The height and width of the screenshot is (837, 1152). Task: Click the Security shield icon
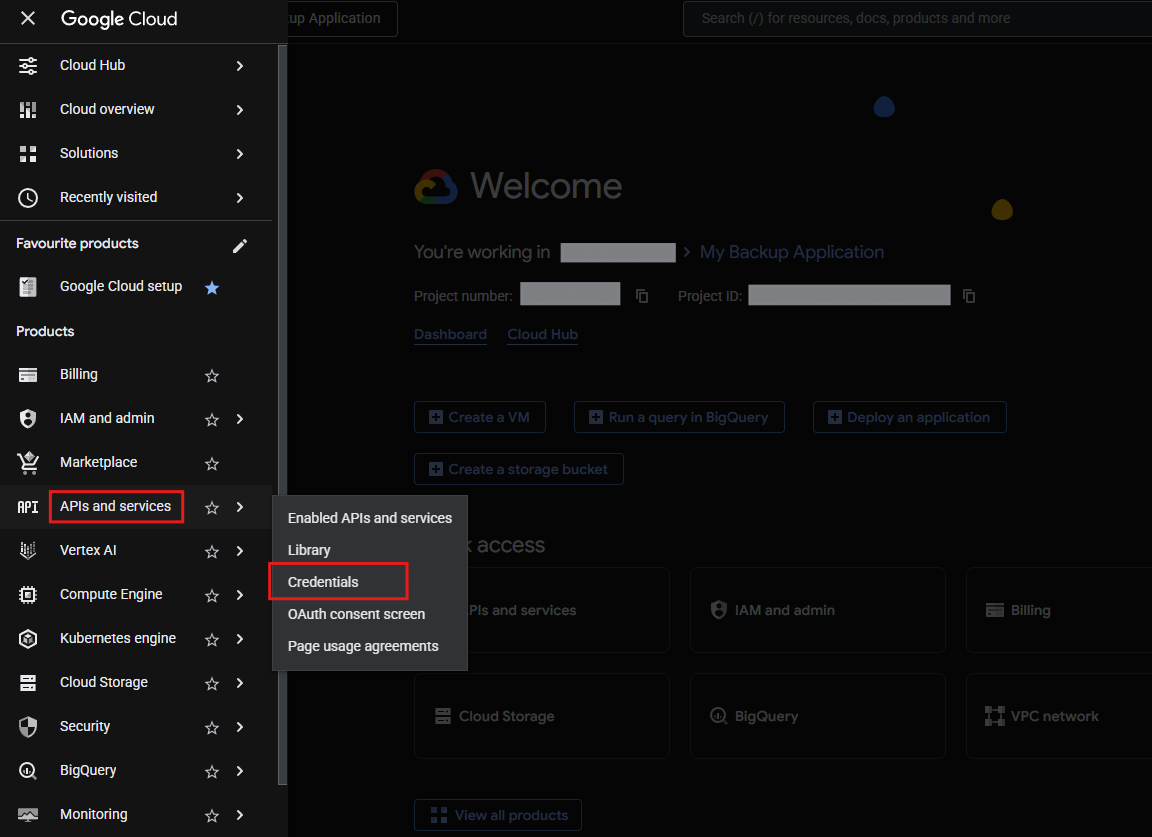[28, 727]
